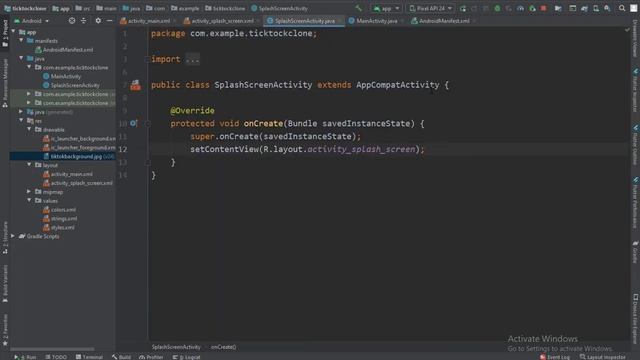The height and width of the screenshot is (360, 640).
Task: Click onCreate() in editor breadcrumb bar
Action: (223, 347)
